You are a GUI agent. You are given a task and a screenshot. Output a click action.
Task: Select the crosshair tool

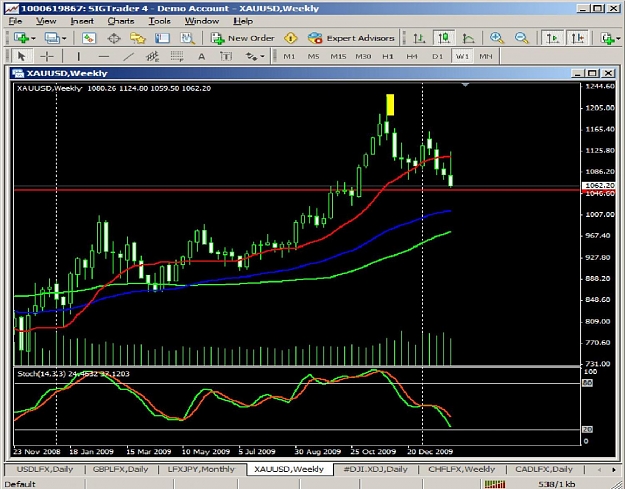point(47,56)
